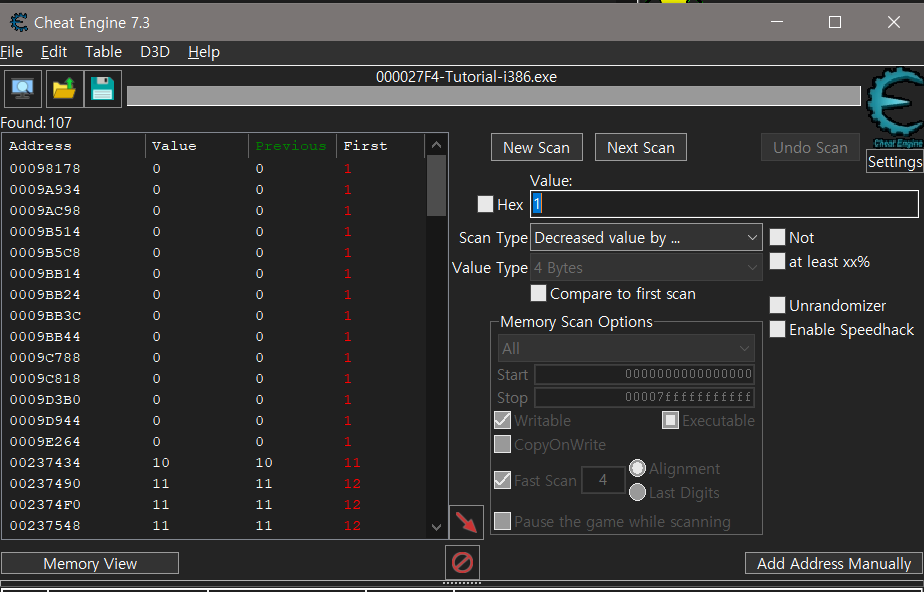Save cheat table floppy disk icon
The height and width of the screenshot is (592, 924).
(x=103, y=89)
